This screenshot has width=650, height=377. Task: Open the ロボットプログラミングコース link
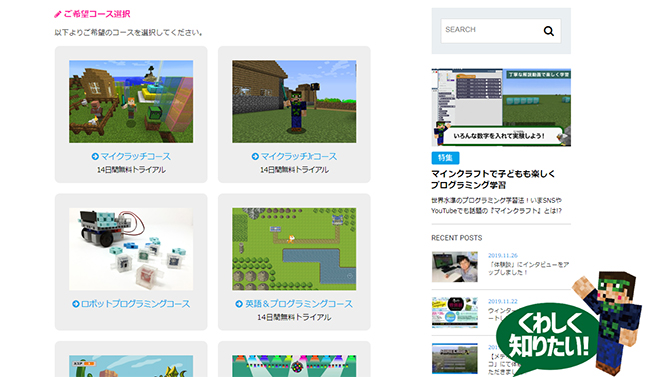[x=136, y=304]
